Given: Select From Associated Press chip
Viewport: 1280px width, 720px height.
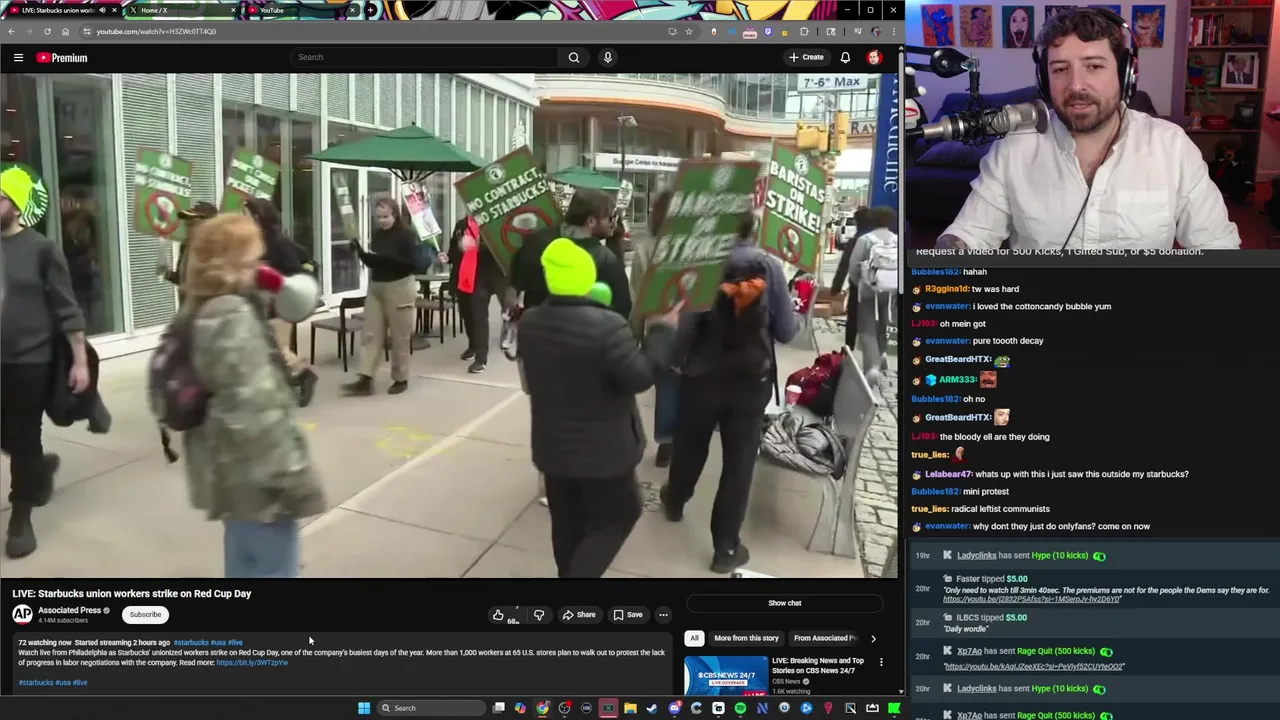Looking at the screenshot, I should [826, 638].
